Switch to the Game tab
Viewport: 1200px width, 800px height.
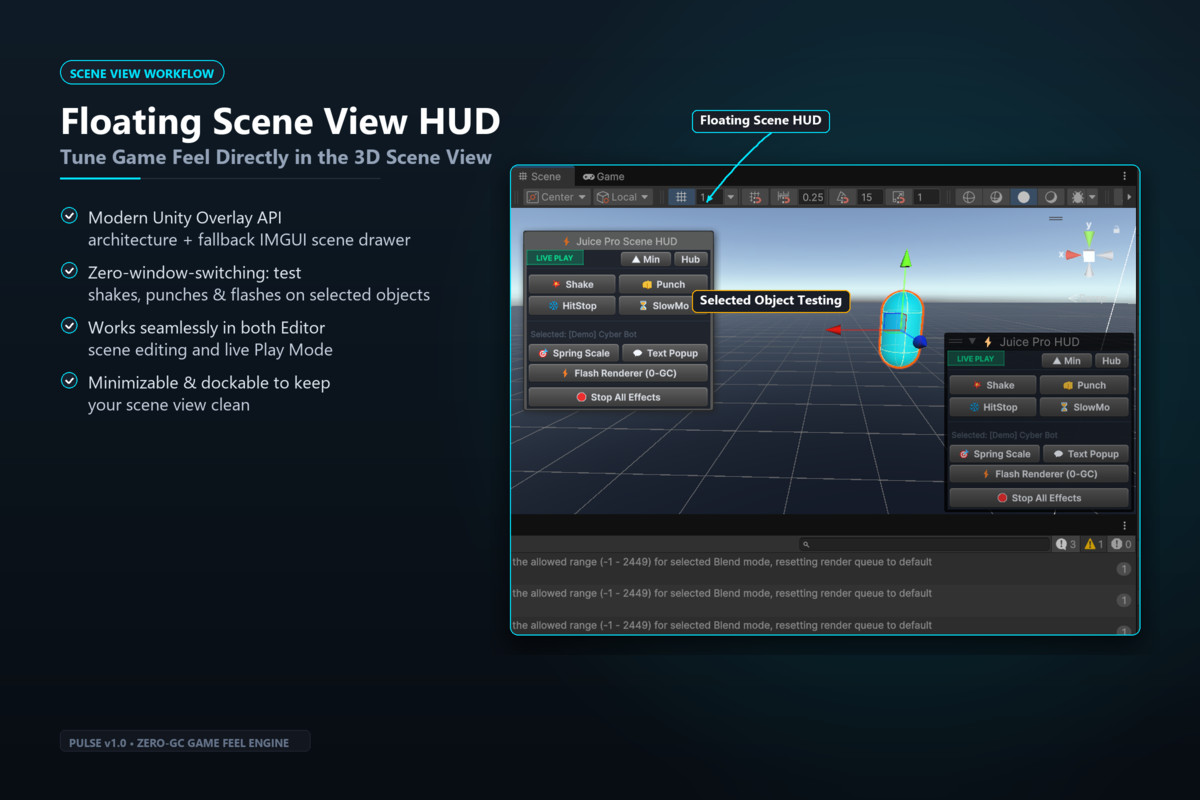point(604,177)
